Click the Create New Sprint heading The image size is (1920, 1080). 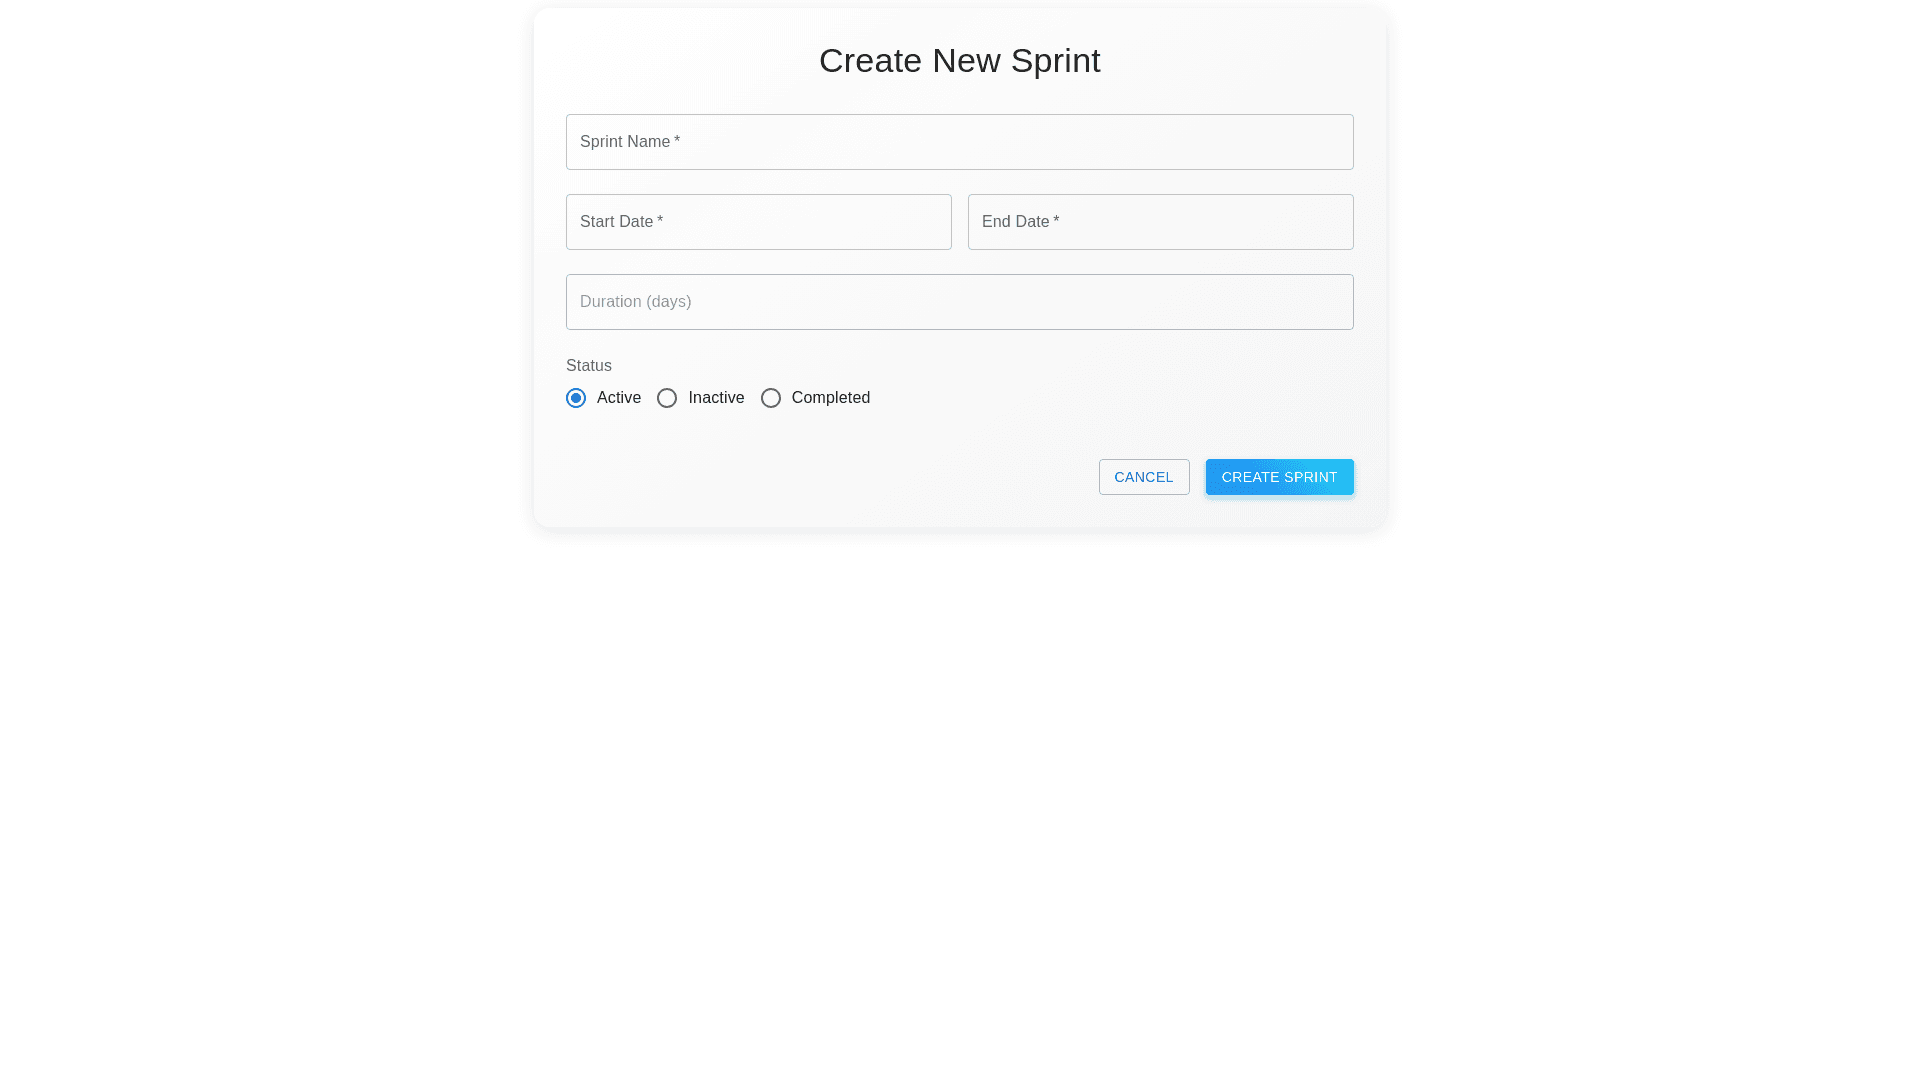tap(959, 61)
